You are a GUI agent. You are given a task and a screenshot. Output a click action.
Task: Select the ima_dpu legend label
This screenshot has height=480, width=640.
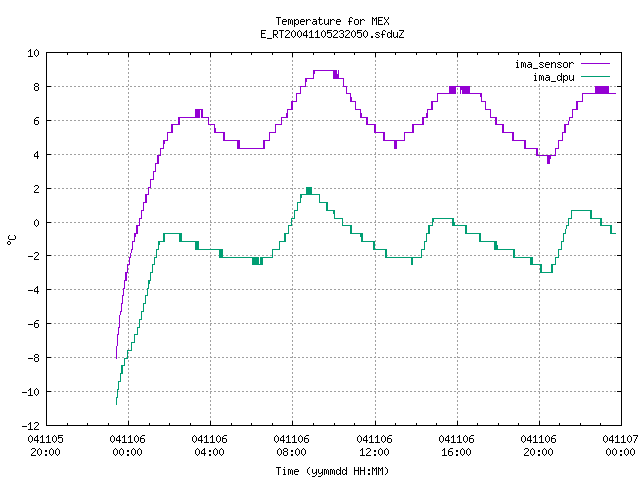coord(553,77)
